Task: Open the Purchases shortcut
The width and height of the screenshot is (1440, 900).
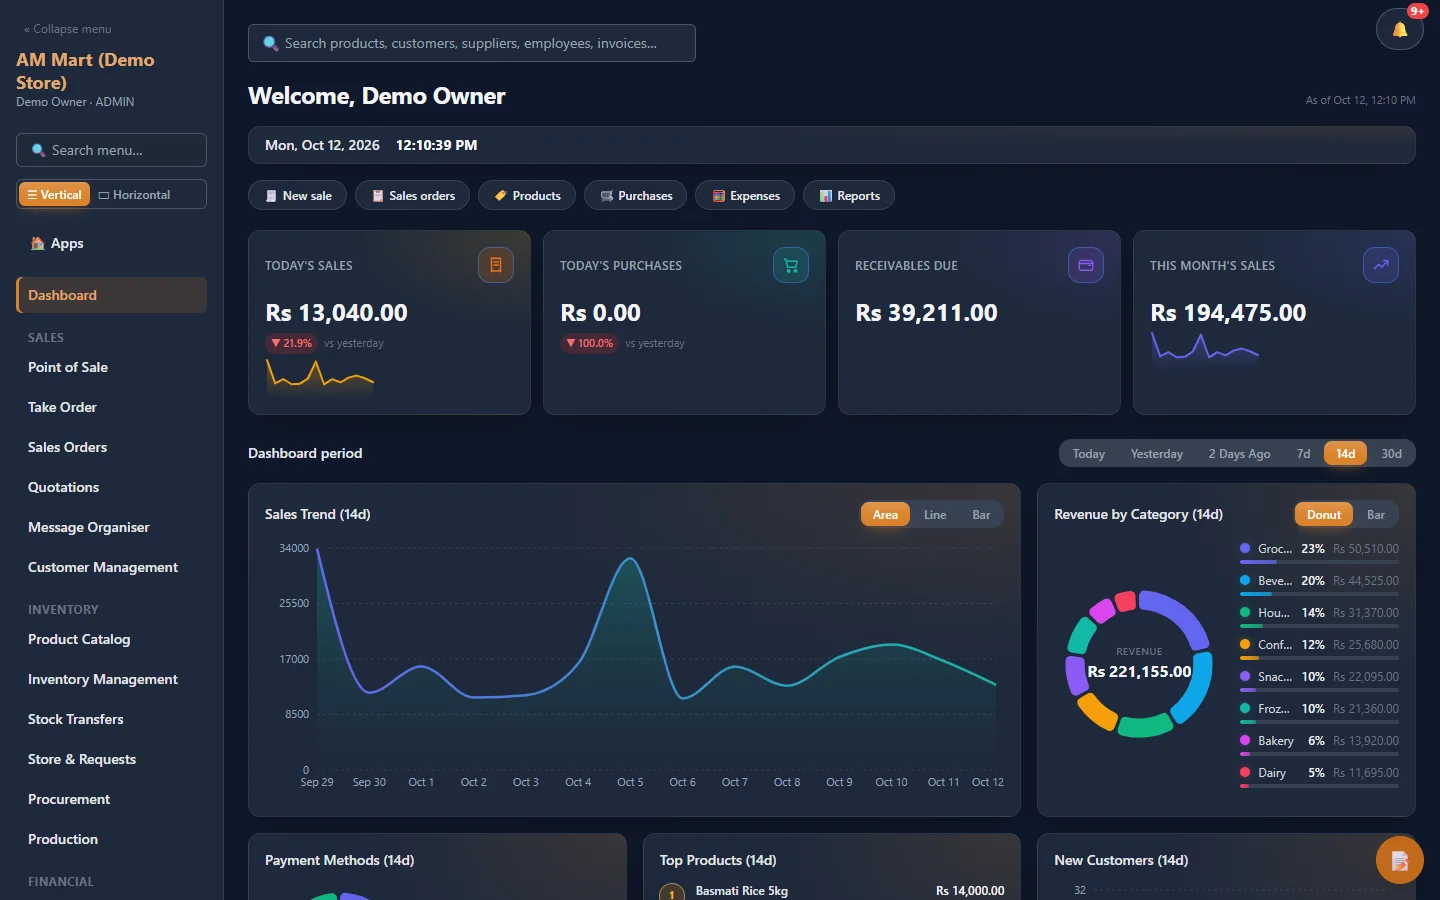Action: 635,195
